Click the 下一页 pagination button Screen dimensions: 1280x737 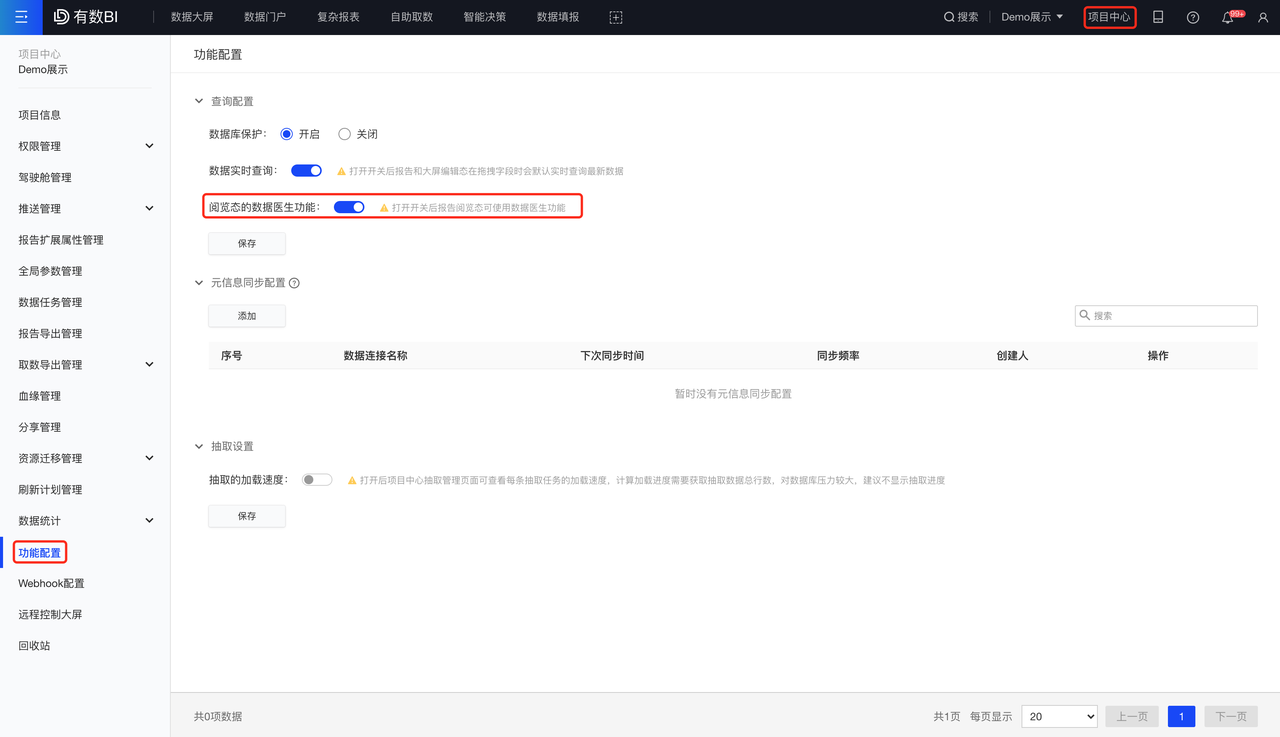[x=1231, y=716]
